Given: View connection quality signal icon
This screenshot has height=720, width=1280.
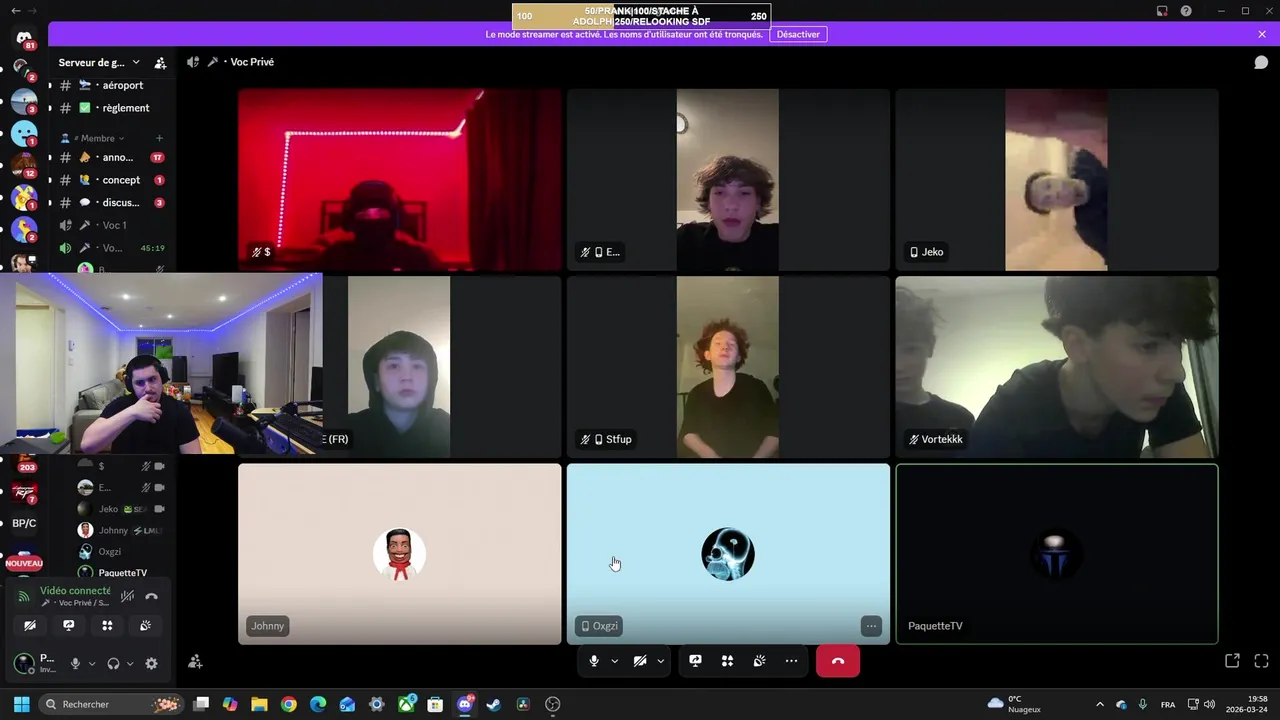Looking at the screenshot, I should [x=24, y=596].
